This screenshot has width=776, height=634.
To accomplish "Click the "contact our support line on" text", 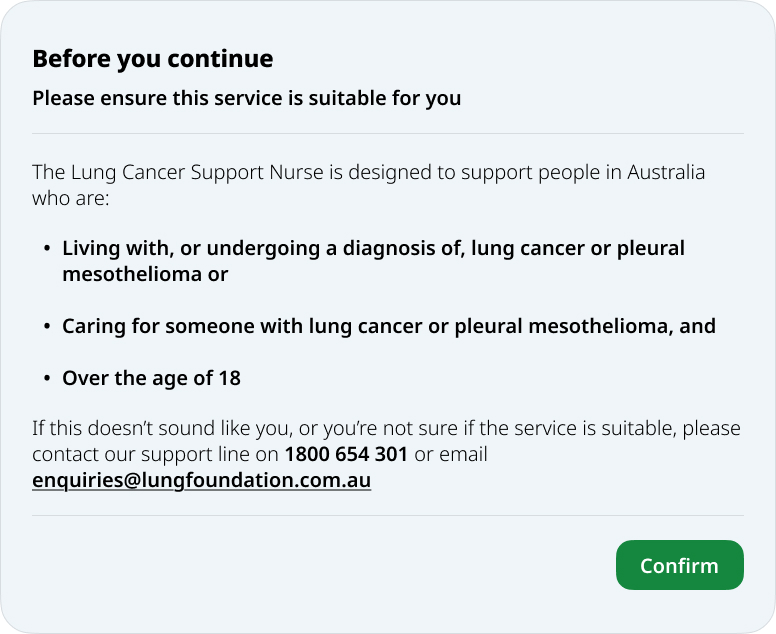I will tap(156, 455).
